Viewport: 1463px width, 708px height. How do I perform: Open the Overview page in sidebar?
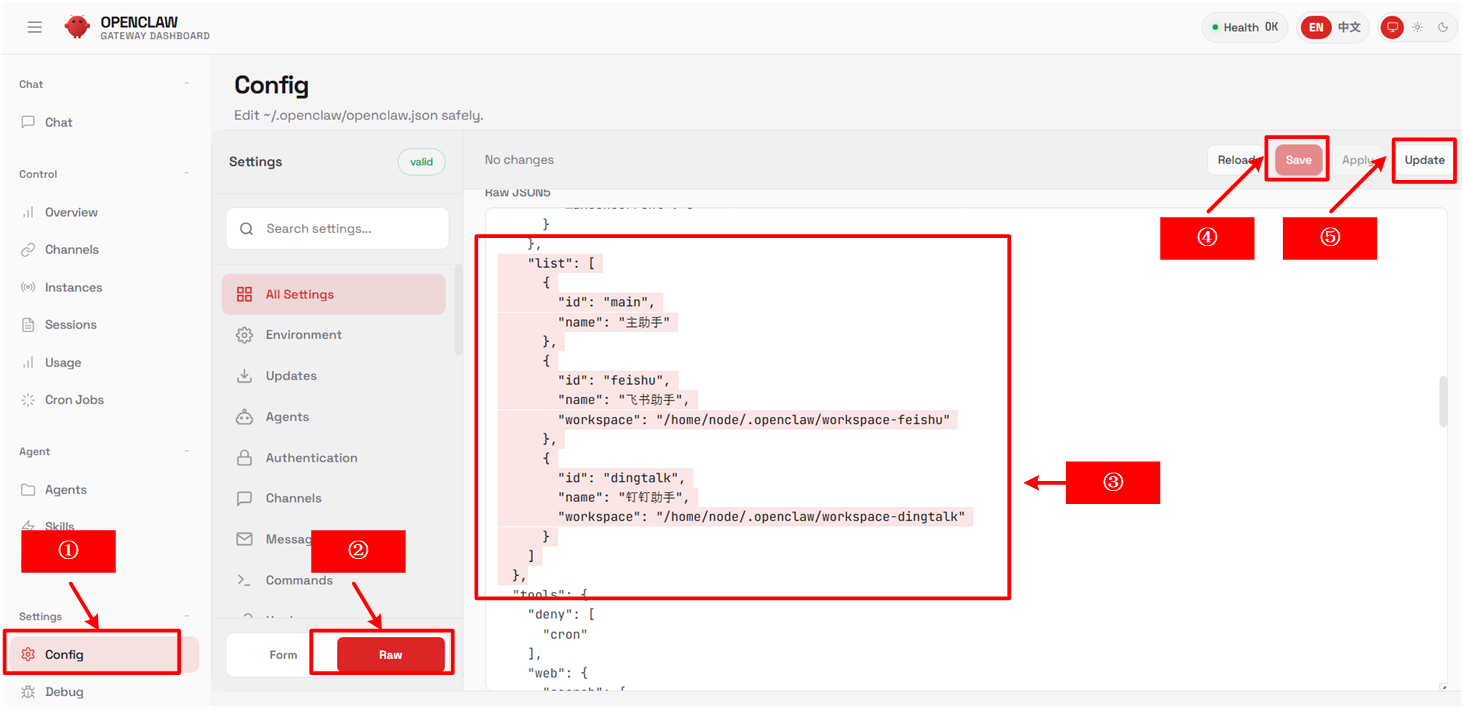(x=71, y=212)
